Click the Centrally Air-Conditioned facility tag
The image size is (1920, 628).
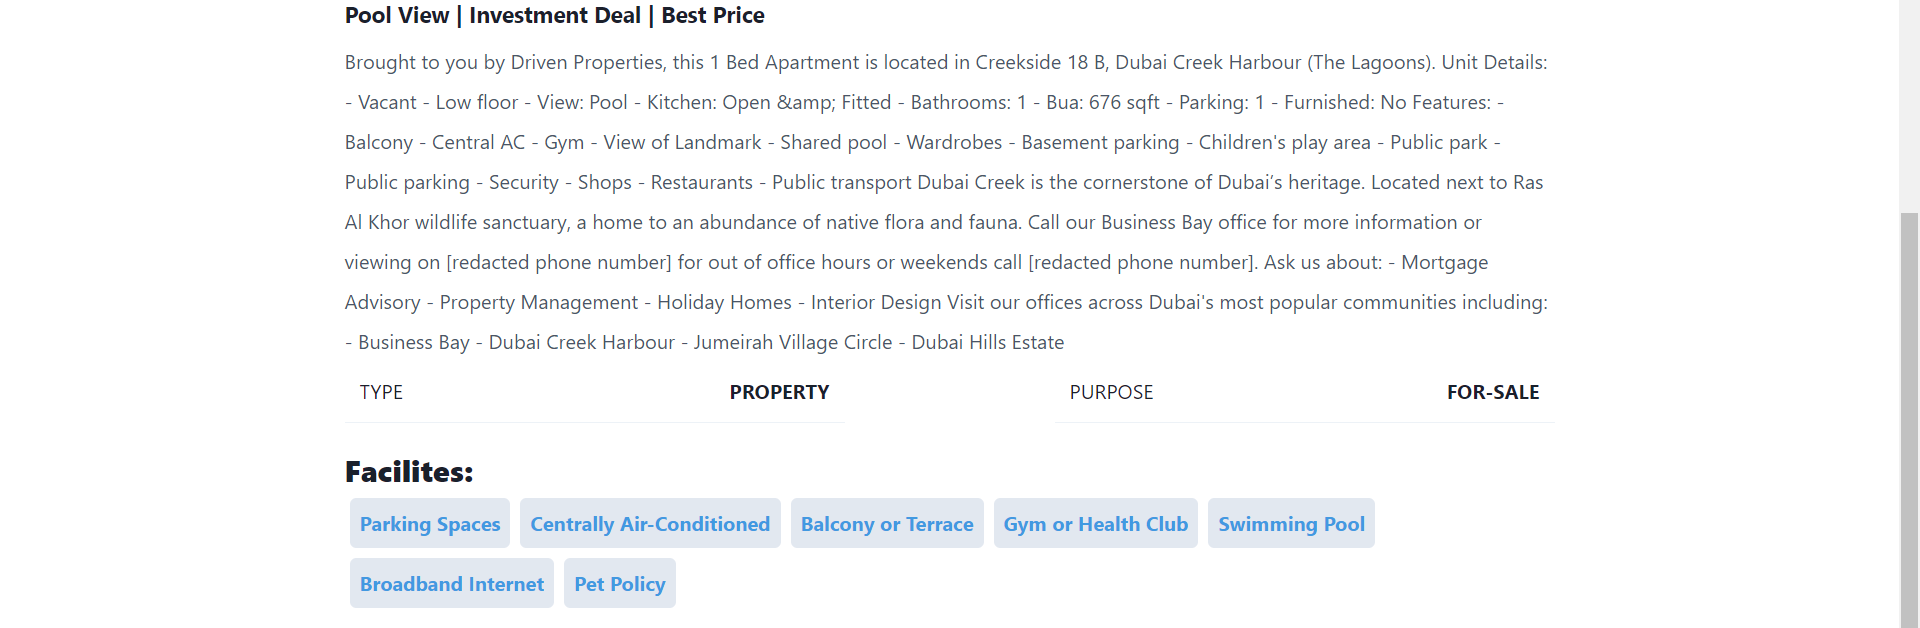point(650,523)
